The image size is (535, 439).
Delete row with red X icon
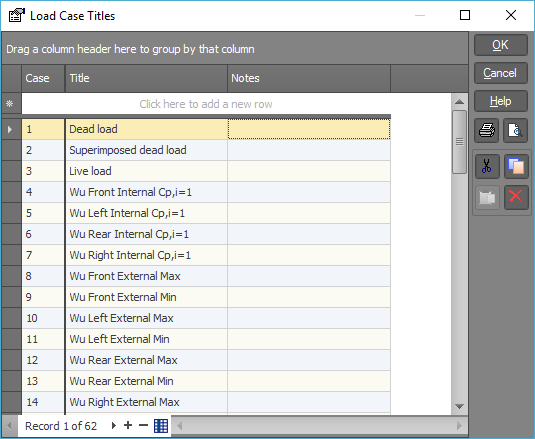point(516,197)
